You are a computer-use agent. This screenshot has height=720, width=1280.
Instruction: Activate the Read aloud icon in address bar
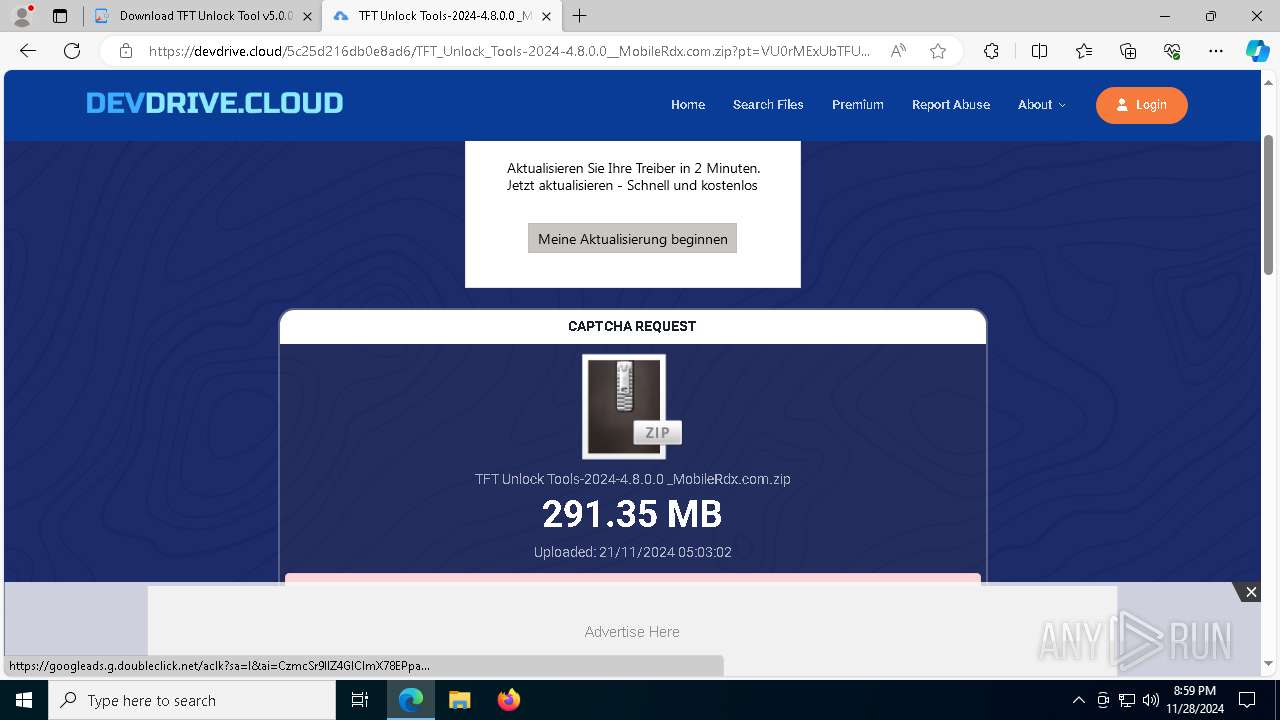point(898,51)
